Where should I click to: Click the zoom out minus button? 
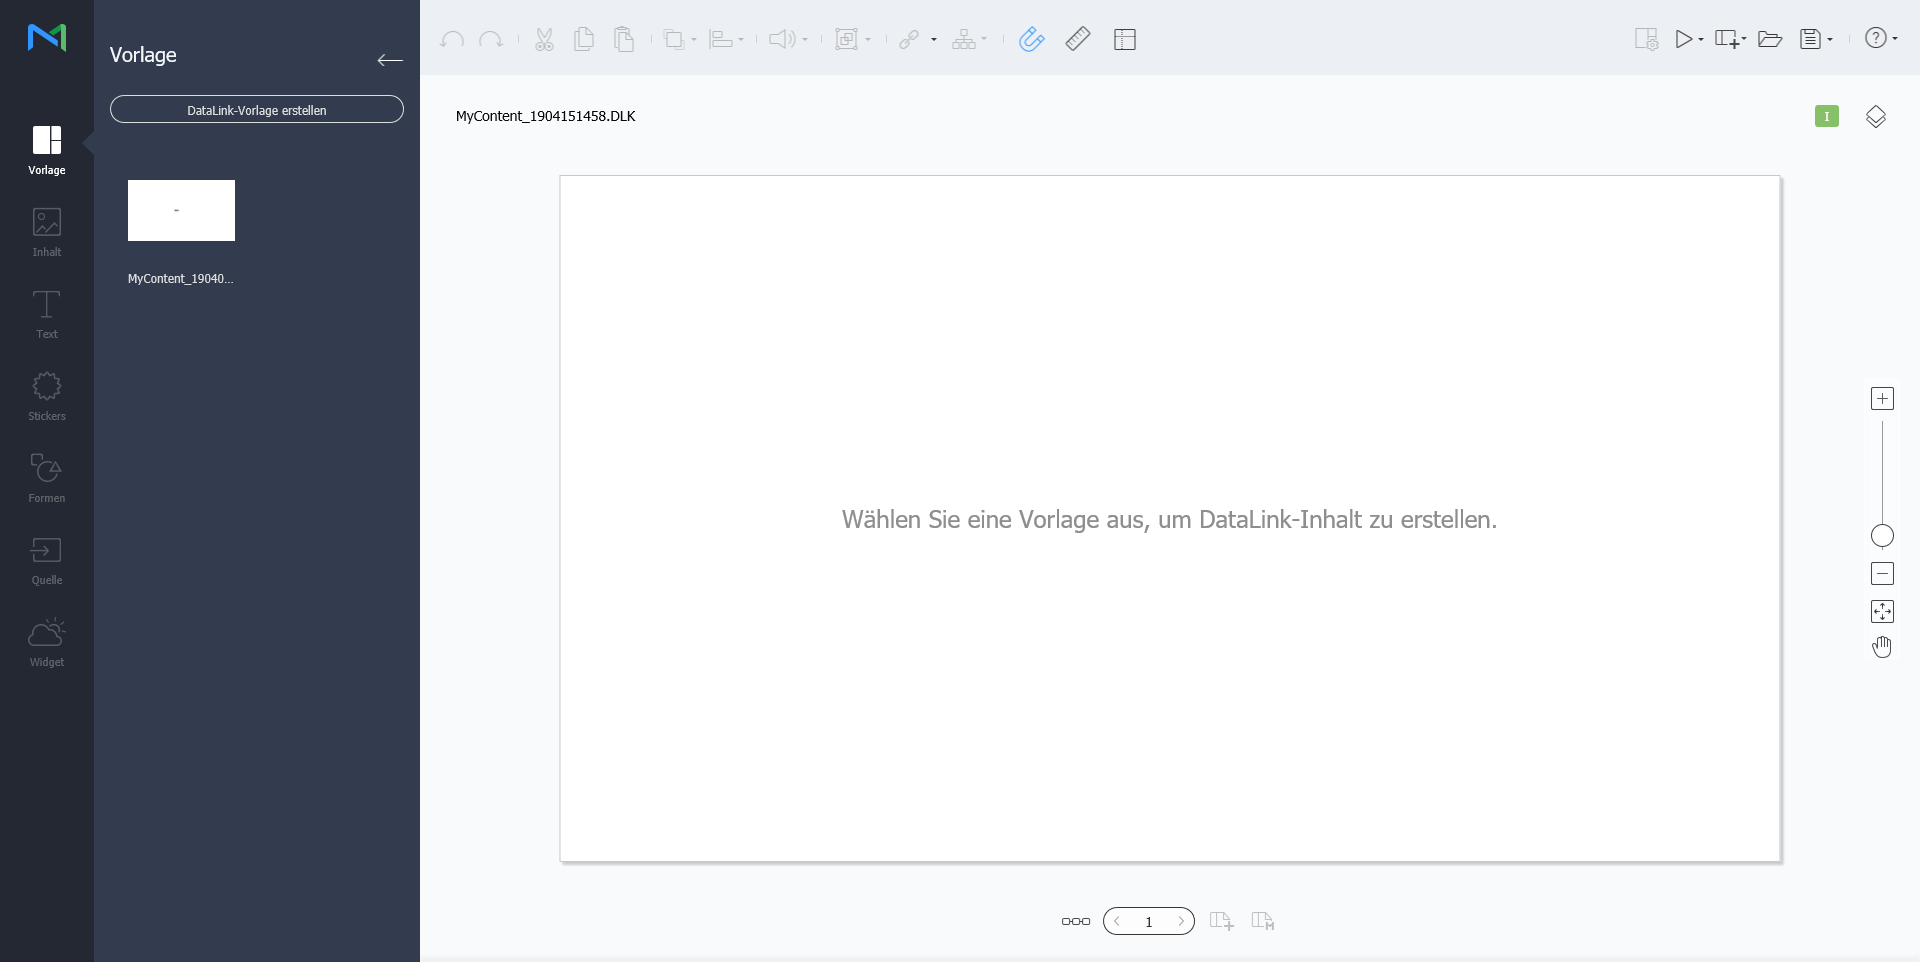coord(1882,574)
